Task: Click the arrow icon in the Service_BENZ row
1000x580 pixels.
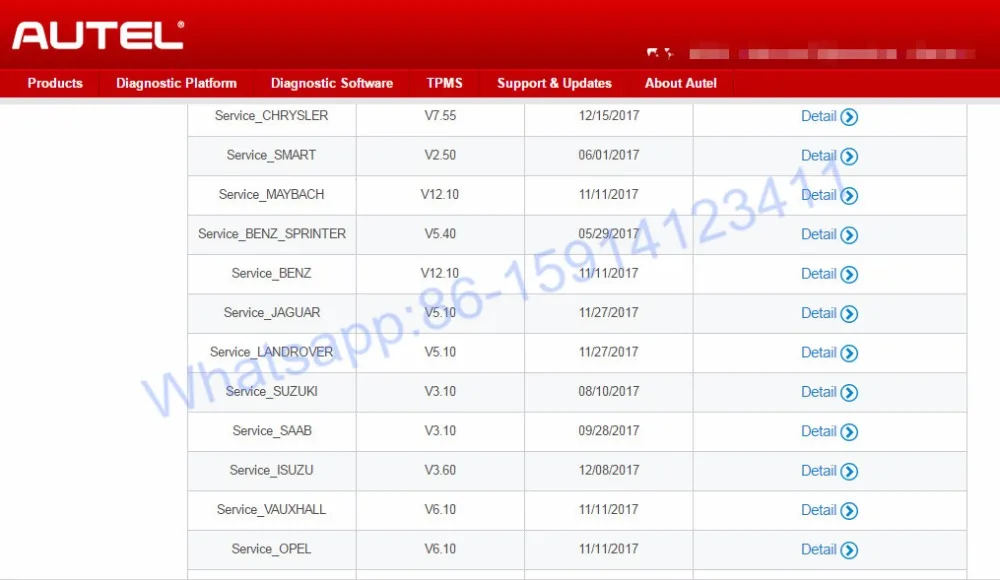Action: click(x=849, y=274)
